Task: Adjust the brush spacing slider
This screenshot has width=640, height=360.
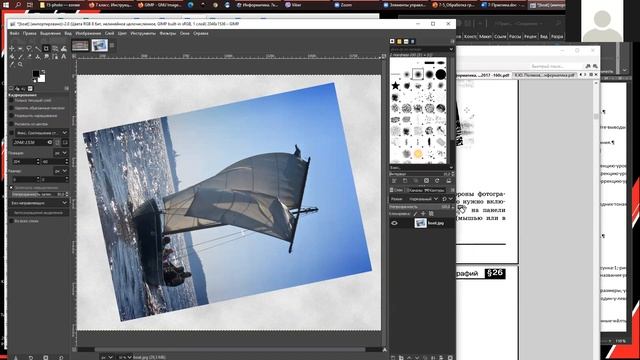Action: 421,174
